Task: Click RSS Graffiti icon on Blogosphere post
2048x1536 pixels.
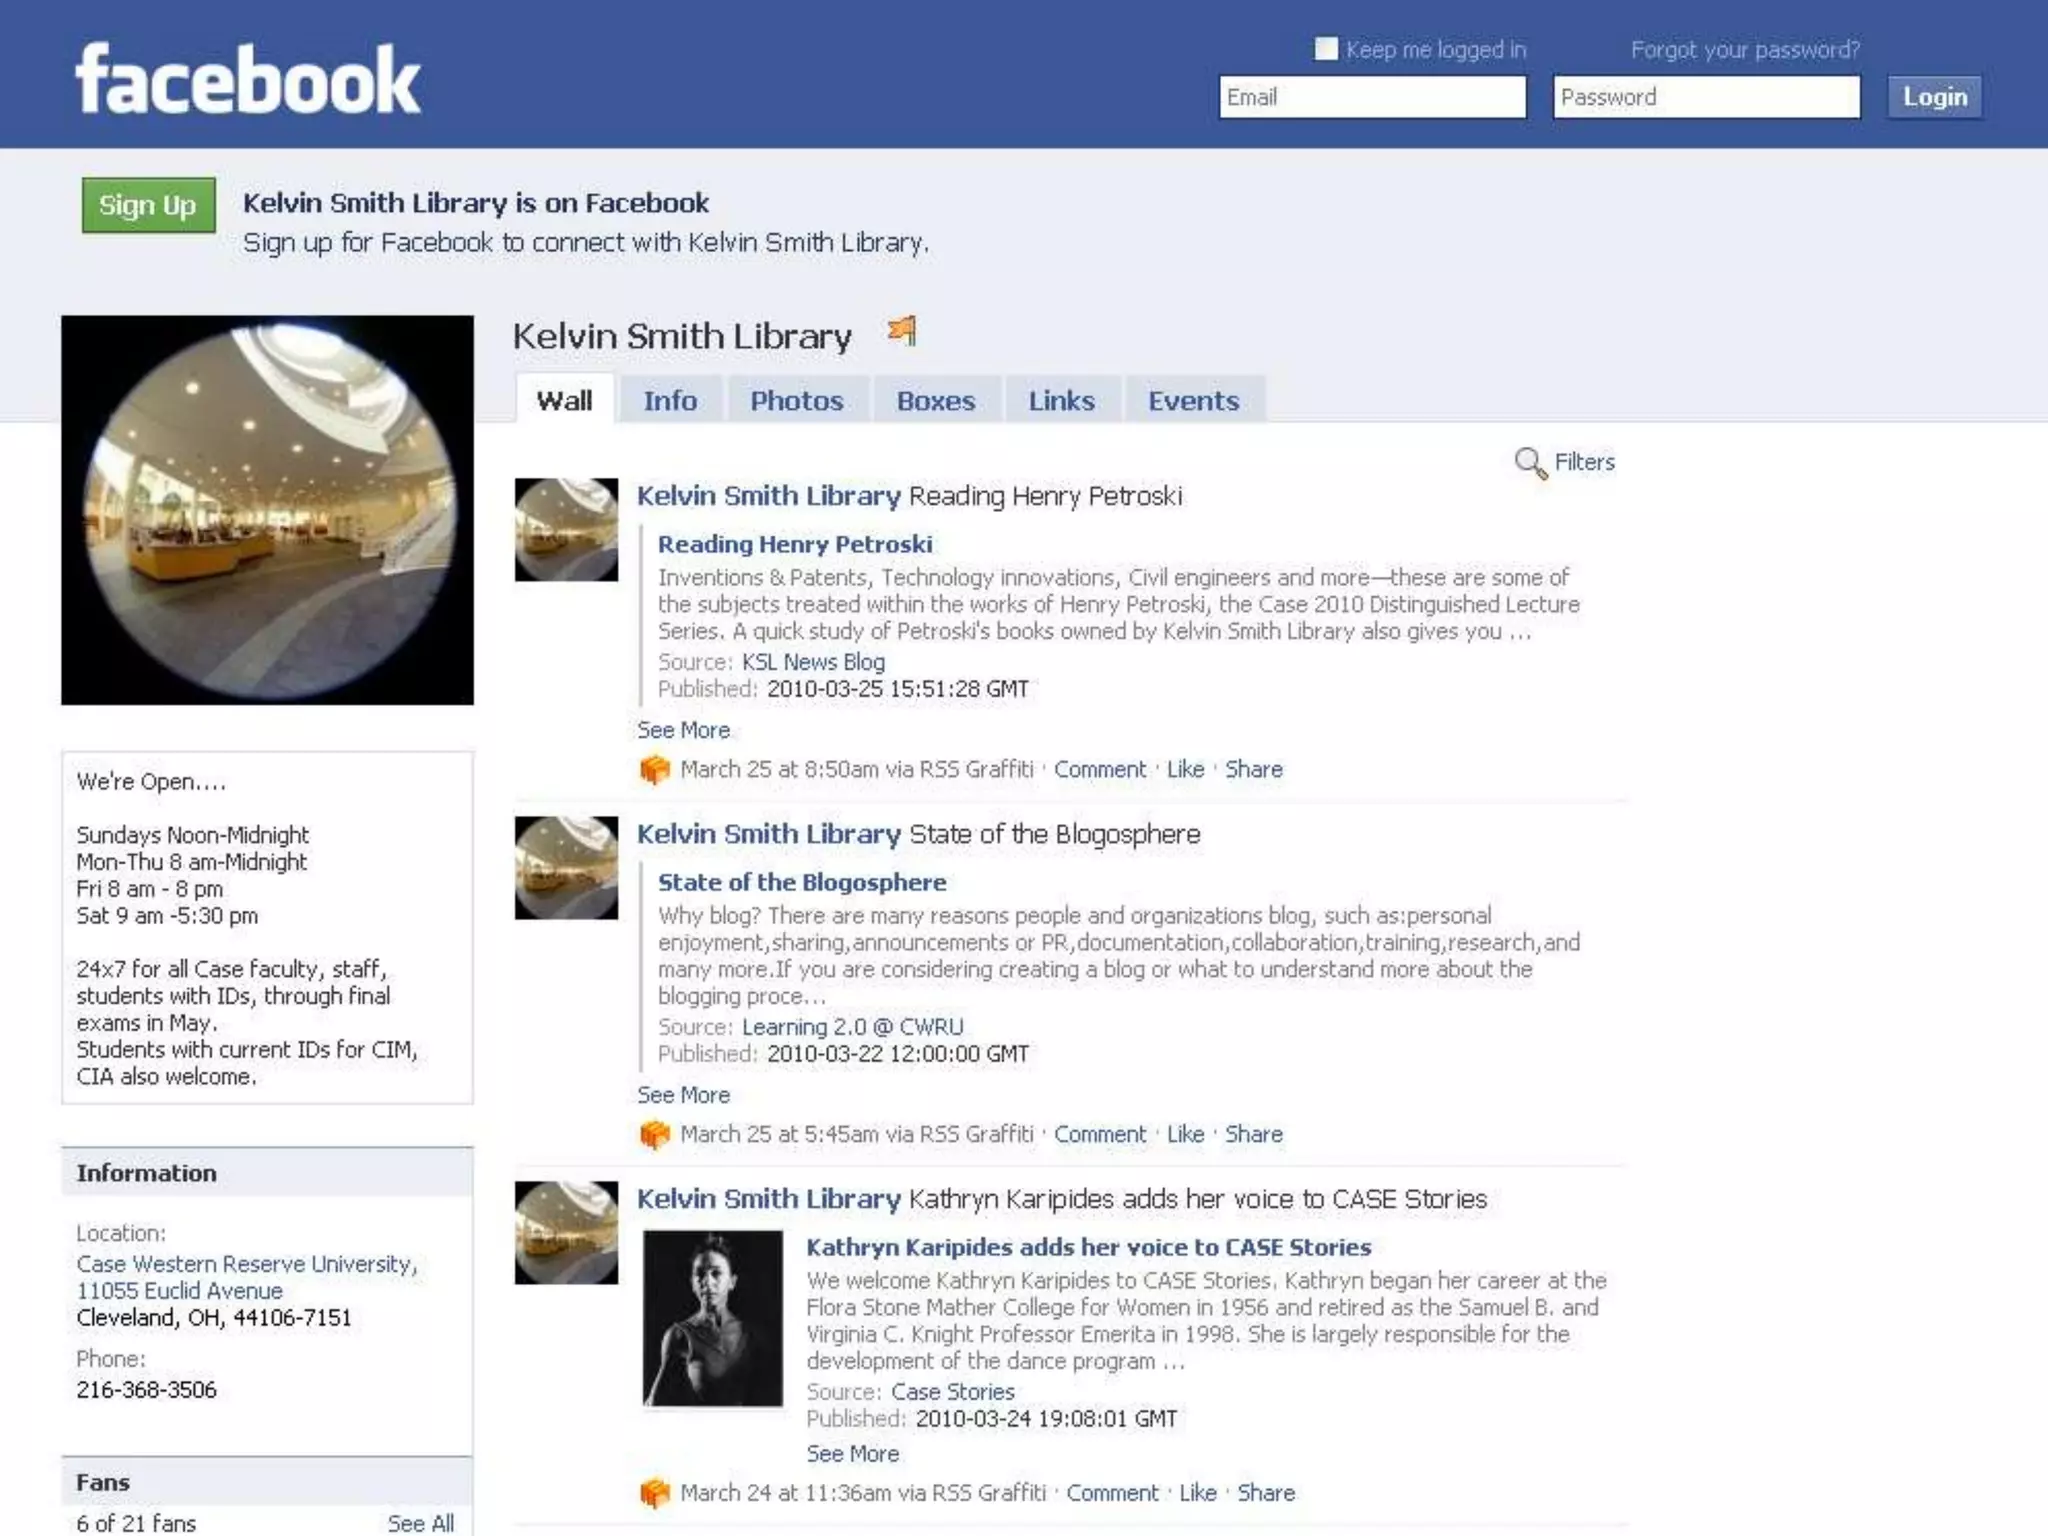Action: (654, 1135)
